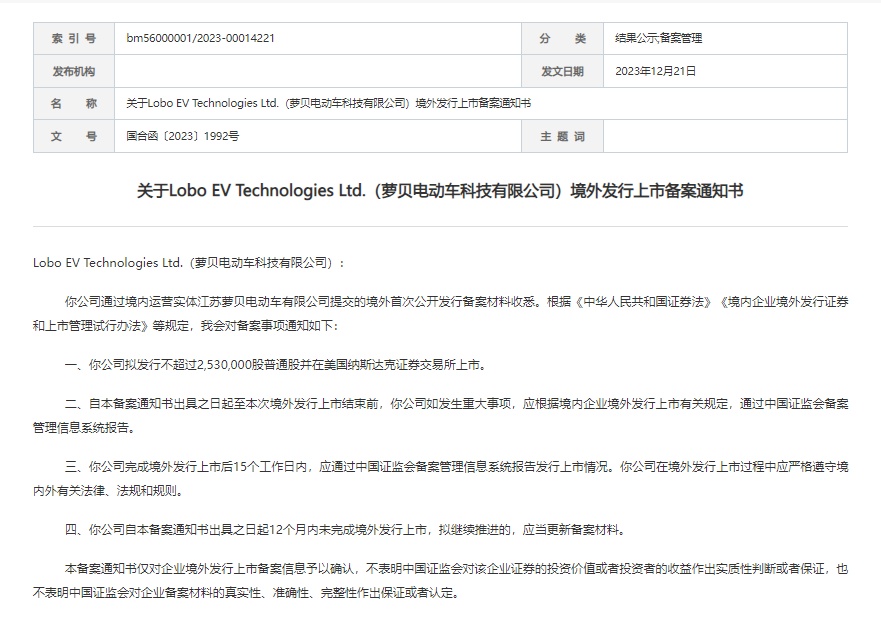Click the final line beginning 不表明中国证监会对企业备案材料

(x=247, y=593)
